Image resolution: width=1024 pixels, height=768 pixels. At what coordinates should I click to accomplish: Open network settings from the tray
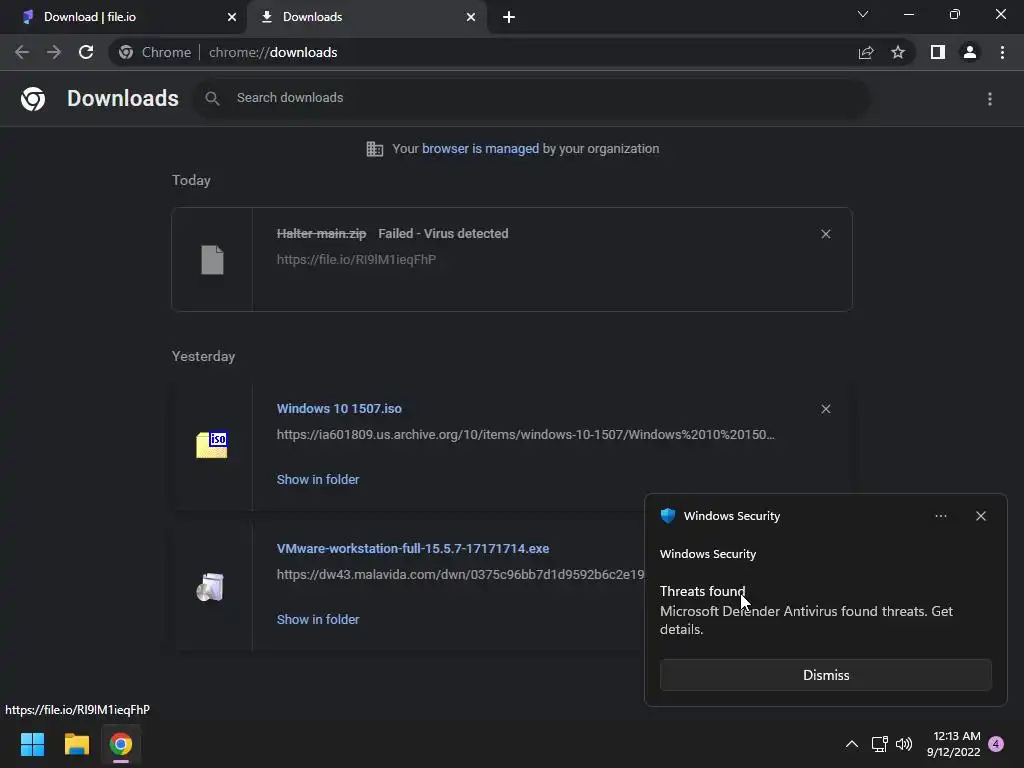click(879, 744)
